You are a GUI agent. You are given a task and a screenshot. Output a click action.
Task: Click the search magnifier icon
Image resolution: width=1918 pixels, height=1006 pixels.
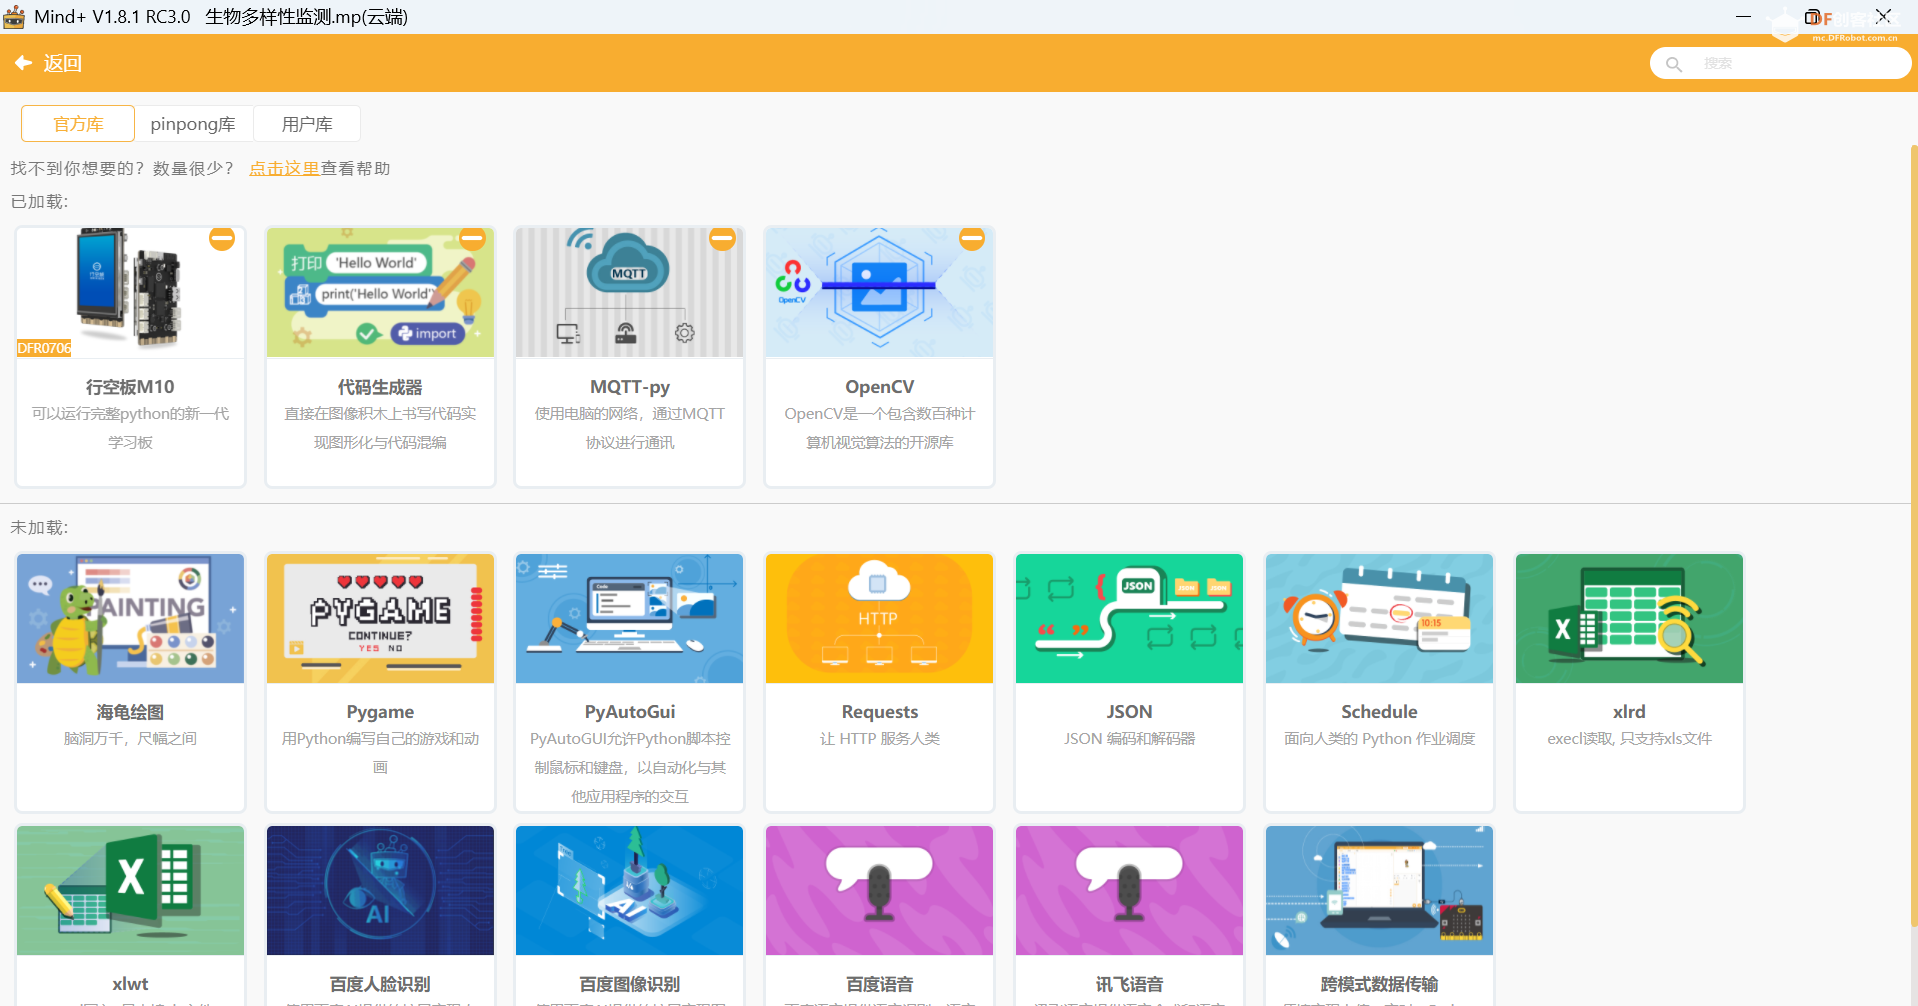(x=1673, y=64)
